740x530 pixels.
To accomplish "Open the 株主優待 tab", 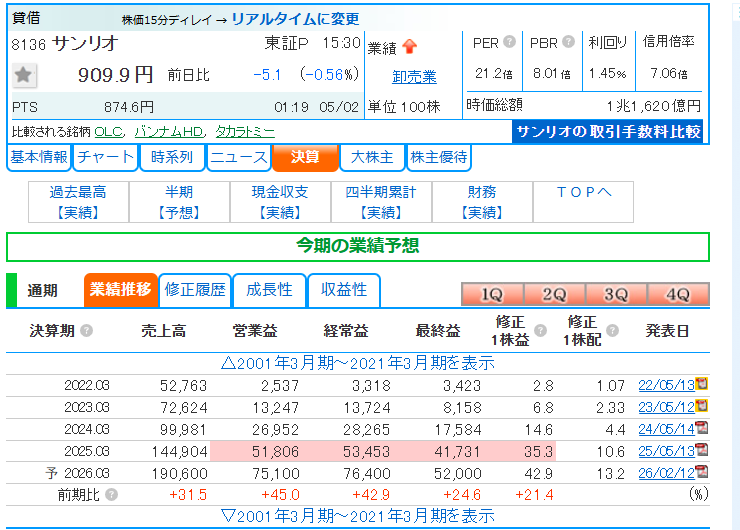I will tap(439, 157).
